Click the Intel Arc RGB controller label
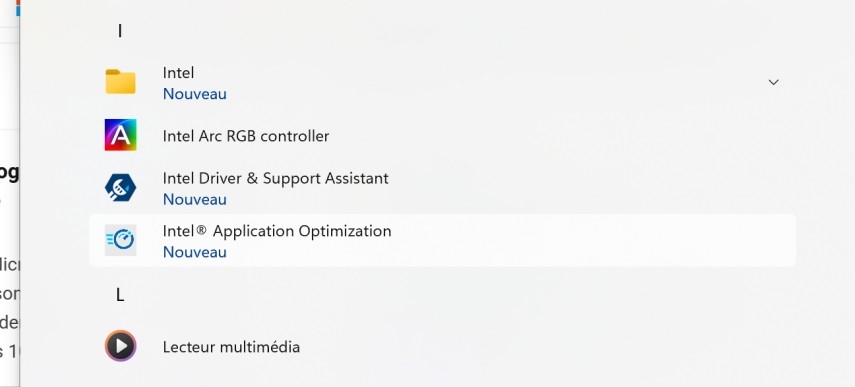 coord(246,136)
